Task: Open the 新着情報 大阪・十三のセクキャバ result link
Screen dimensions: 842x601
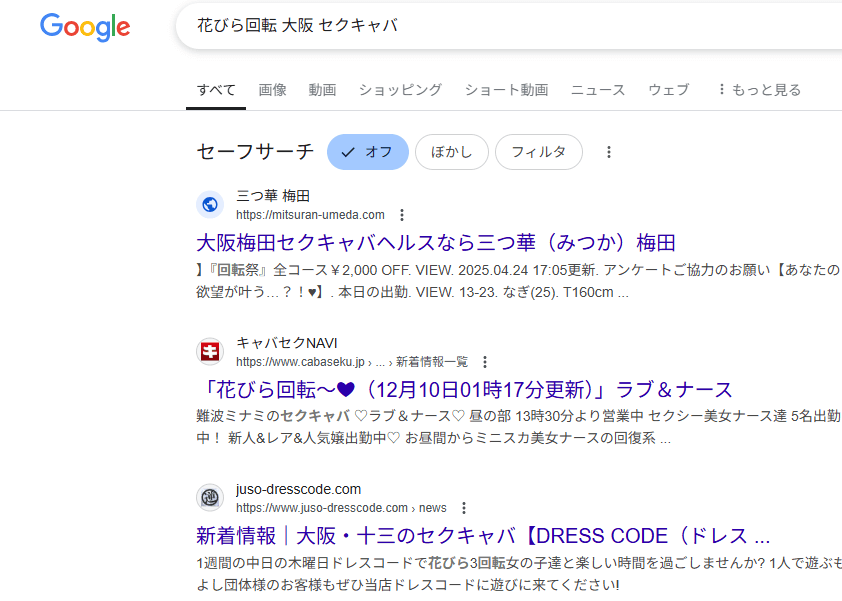Action: pos(483,534)
